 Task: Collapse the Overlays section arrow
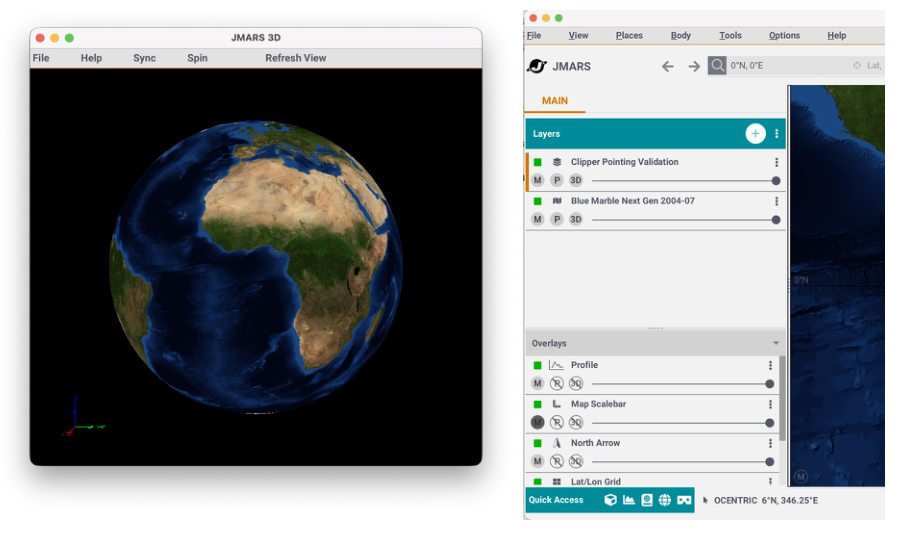pyautogui.click(x=776, y=343)
